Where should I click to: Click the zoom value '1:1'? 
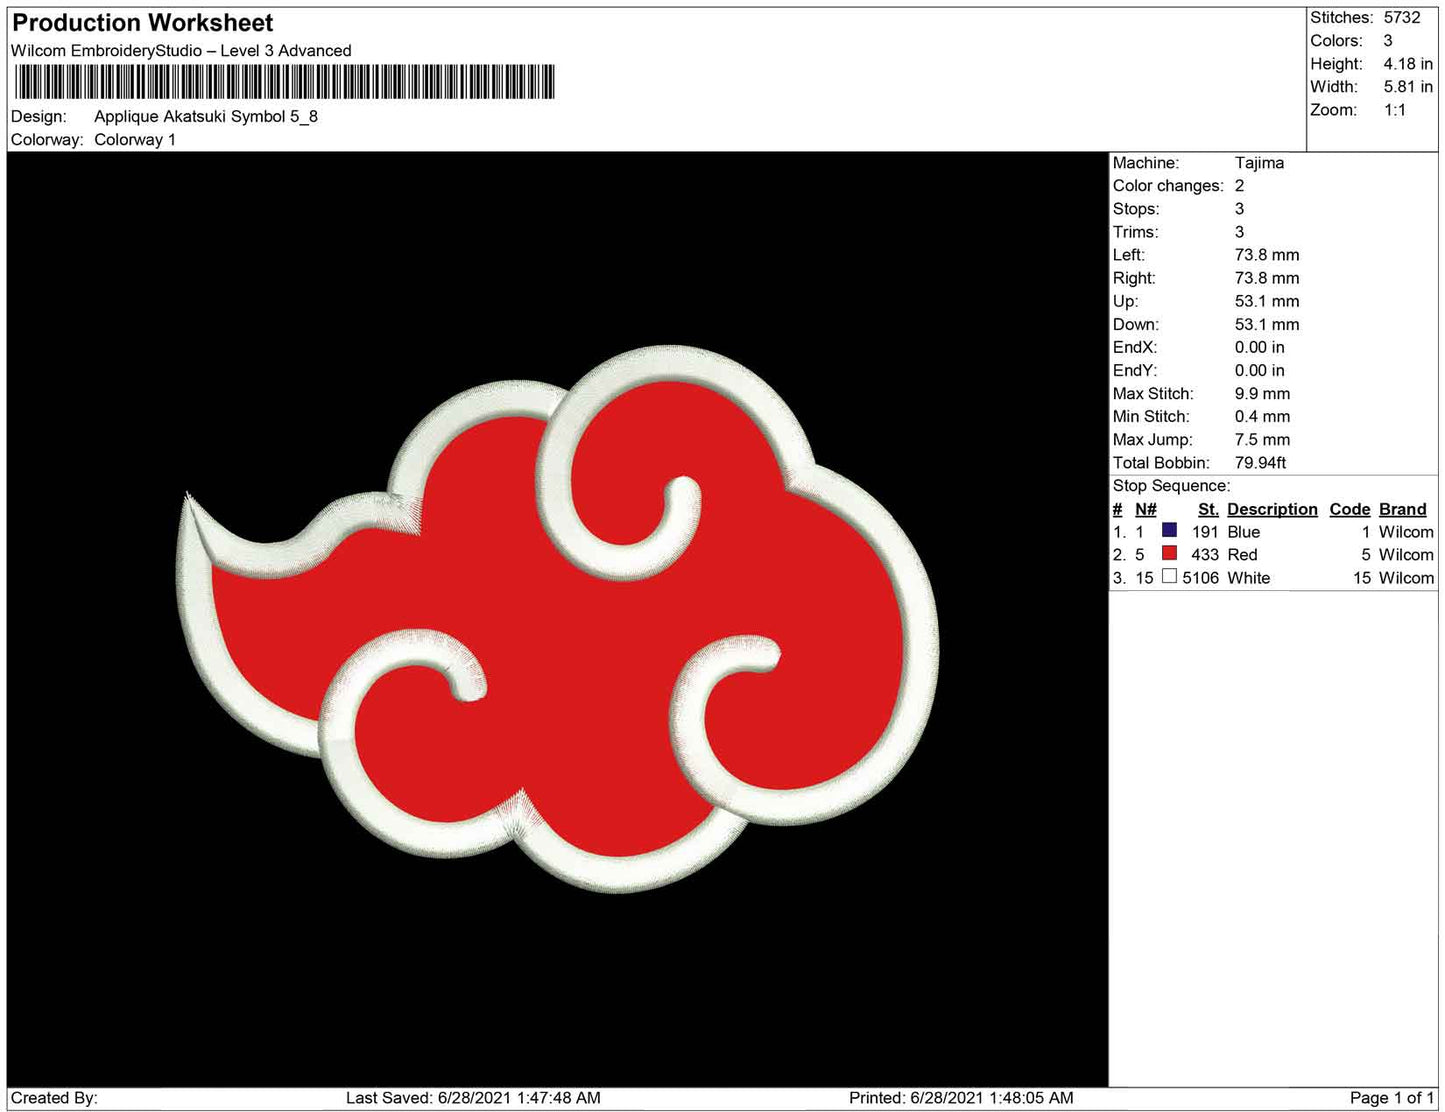point(1395,110)
